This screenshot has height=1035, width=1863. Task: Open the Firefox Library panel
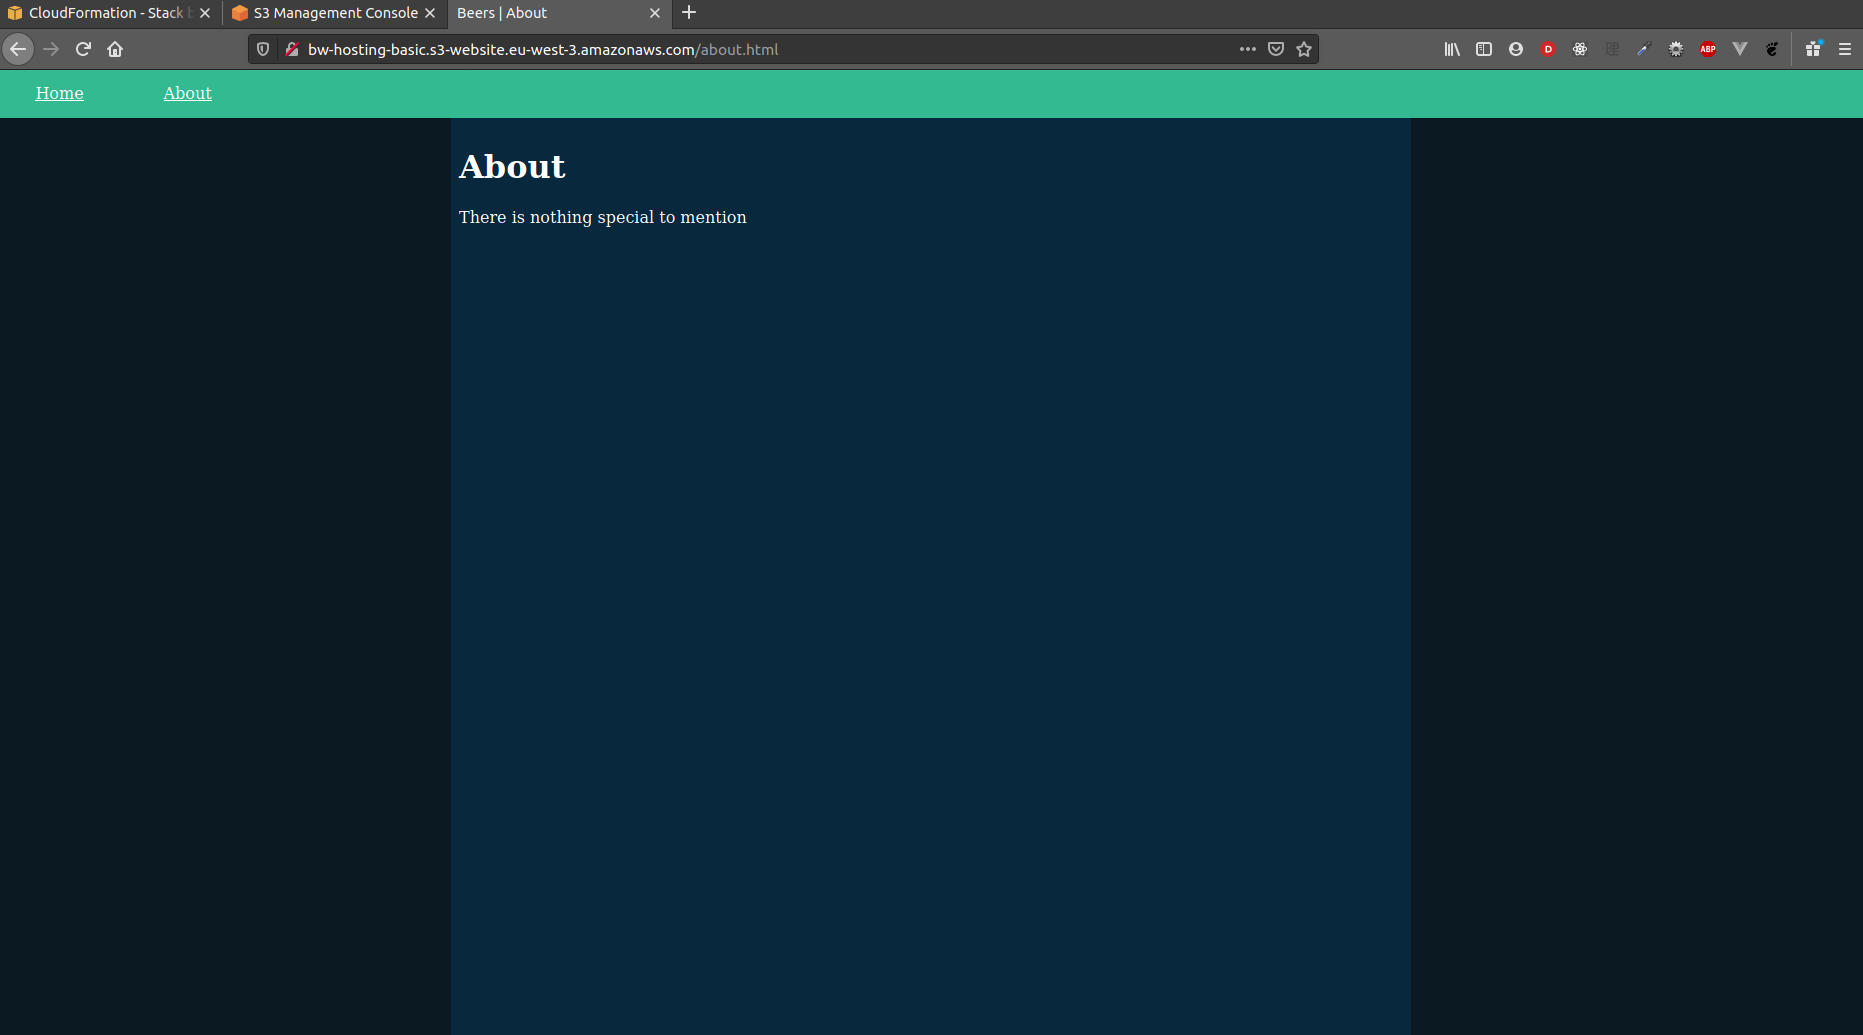1452,49
